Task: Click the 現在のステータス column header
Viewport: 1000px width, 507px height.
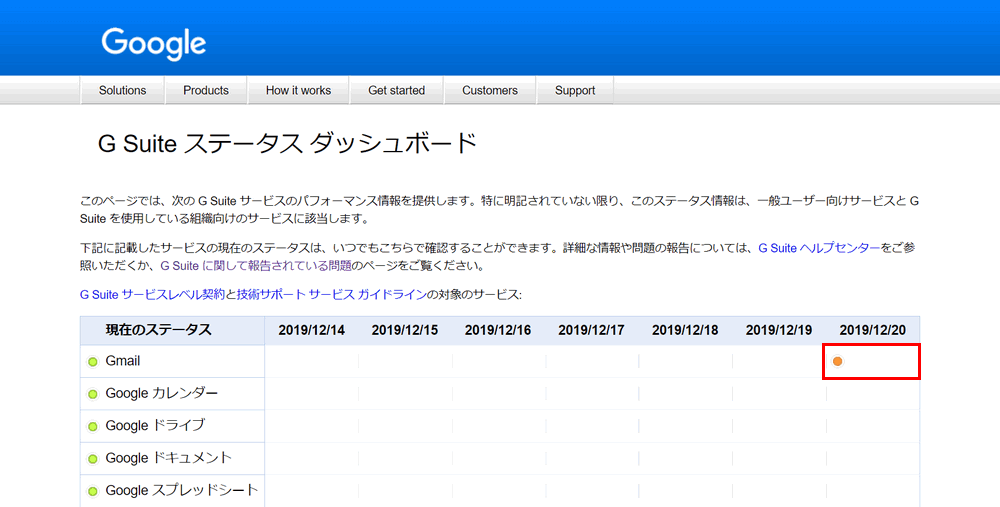Action: (x=158, y=330)
